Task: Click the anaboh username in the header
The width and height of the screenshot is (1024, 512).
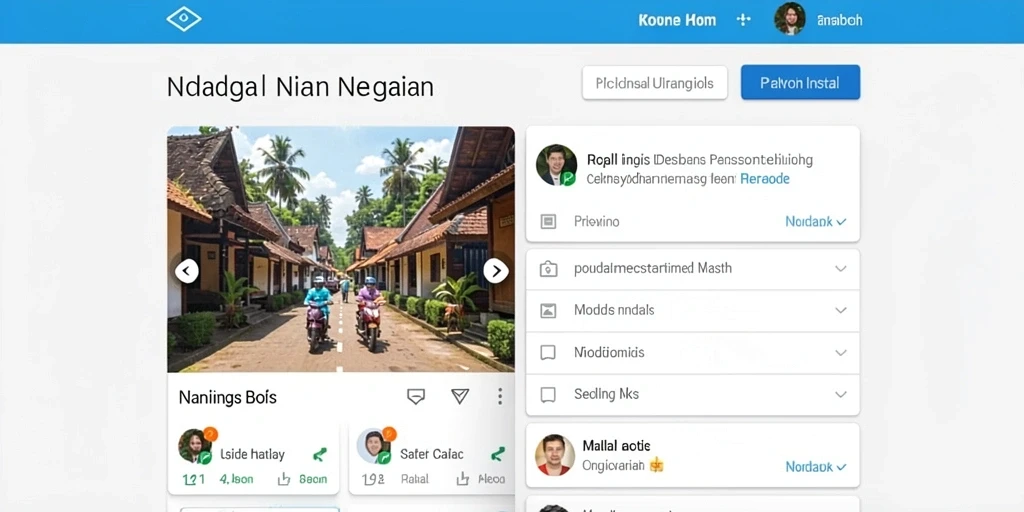Action: [839, 20]
